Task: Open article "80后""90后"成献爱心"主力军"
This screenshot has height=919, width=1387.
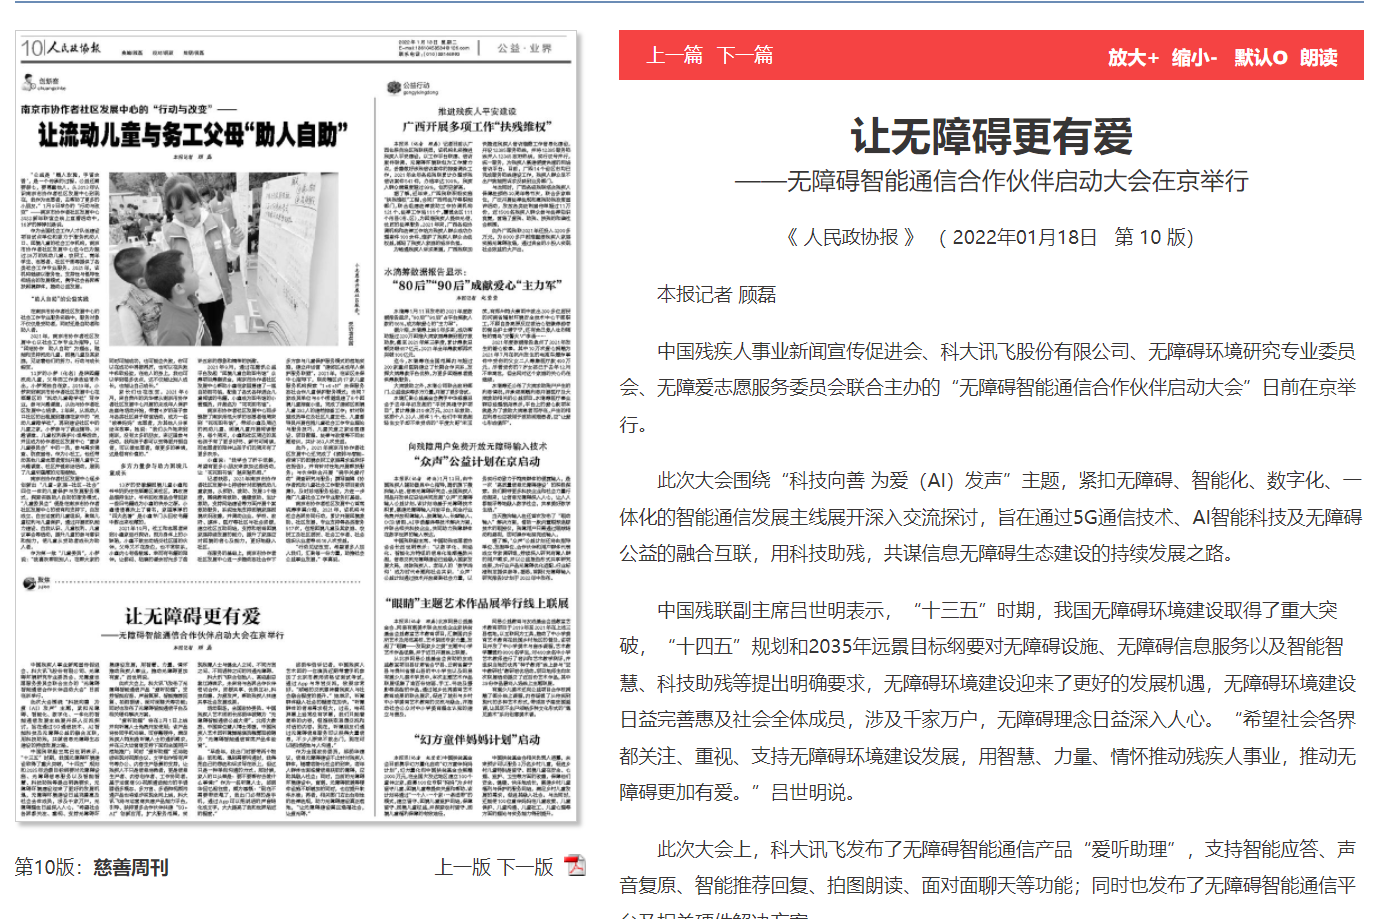Action: (476, 285)
